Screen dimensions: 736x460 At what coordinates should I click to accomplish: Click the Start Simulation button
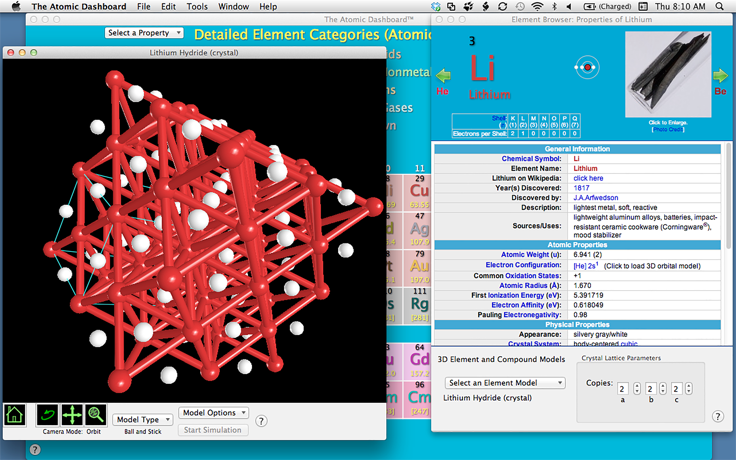(213, 429)
